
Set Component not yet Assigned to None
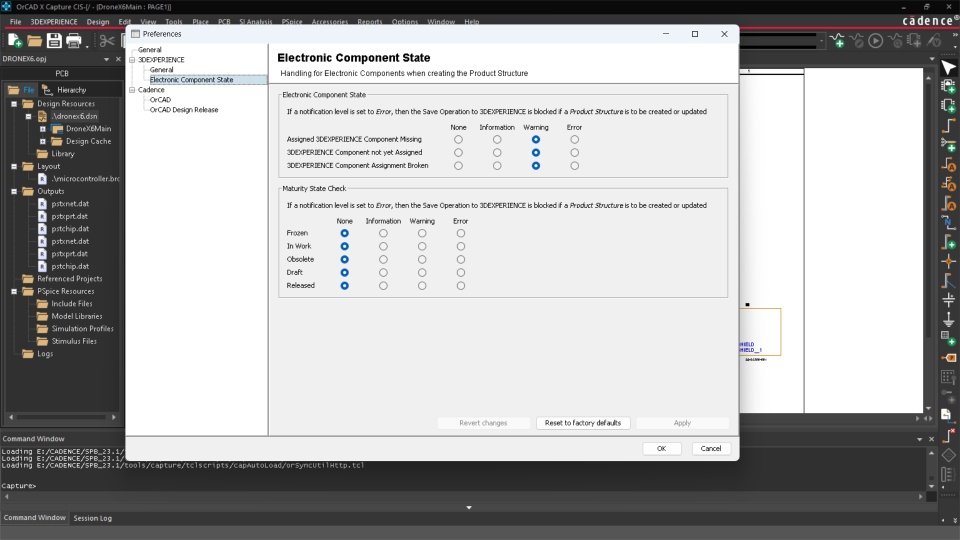[x=458, y=152]
